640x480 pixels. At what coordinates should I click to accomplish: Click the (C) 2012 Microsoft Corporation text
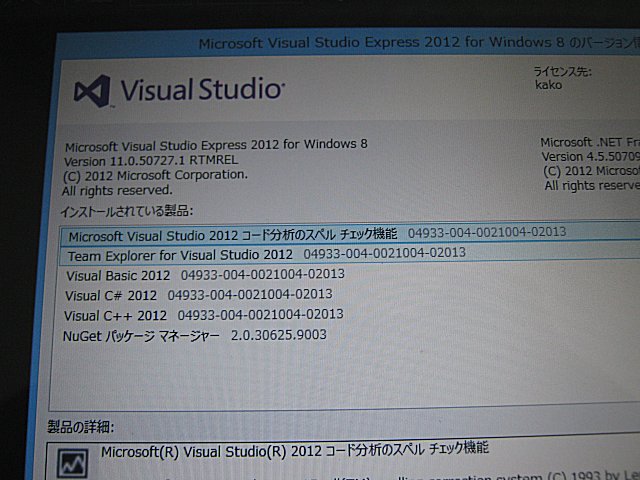[x=155, y=176]
